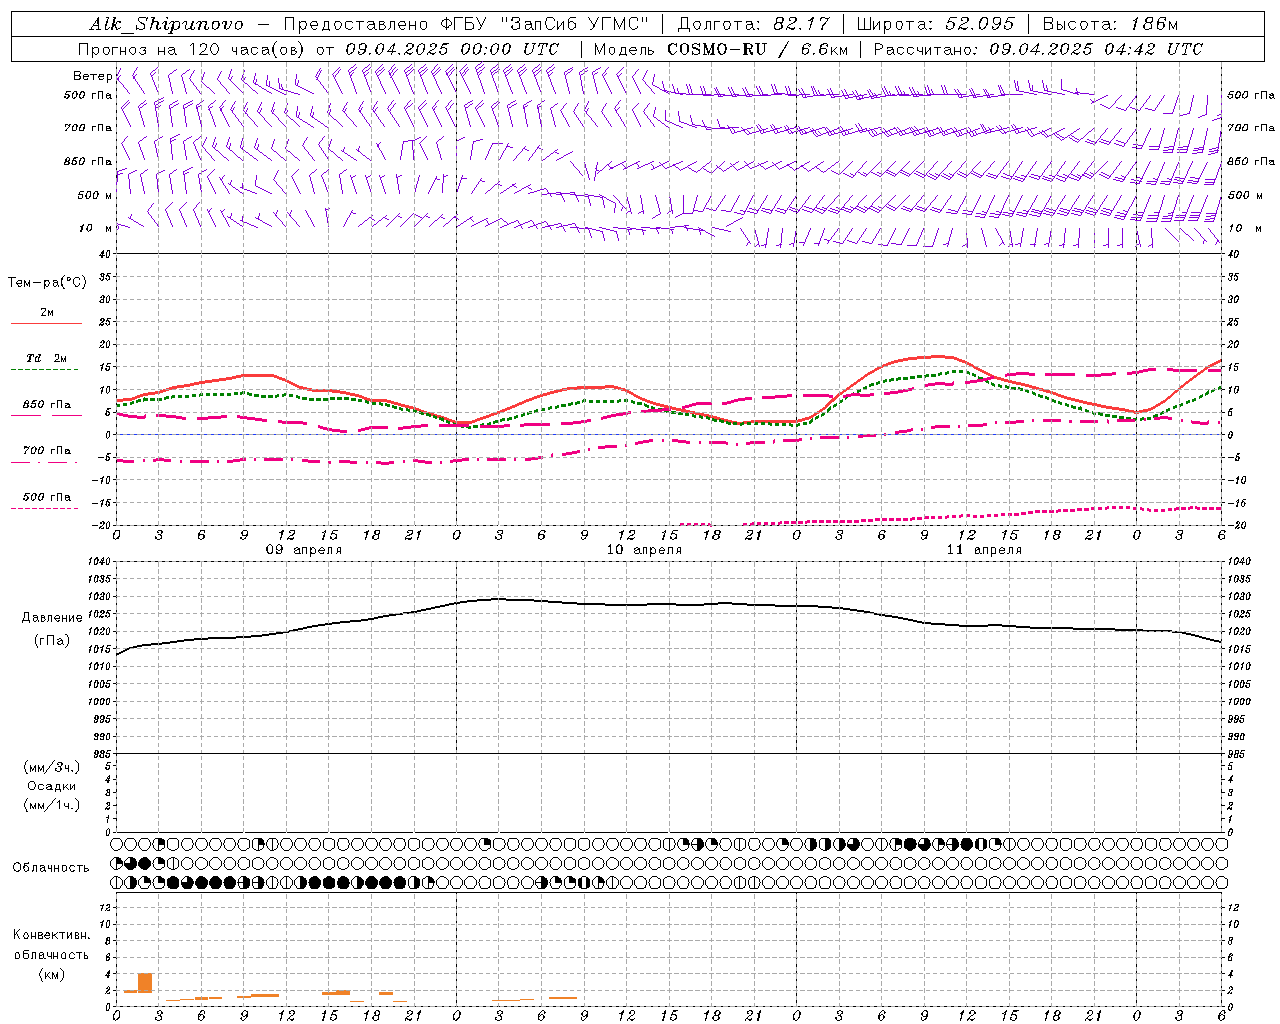Image resolution: width=1280 pixels, height=1024 pixels.
Task: Click the tallest orange convective cloud bar
Action: (145, 982)
